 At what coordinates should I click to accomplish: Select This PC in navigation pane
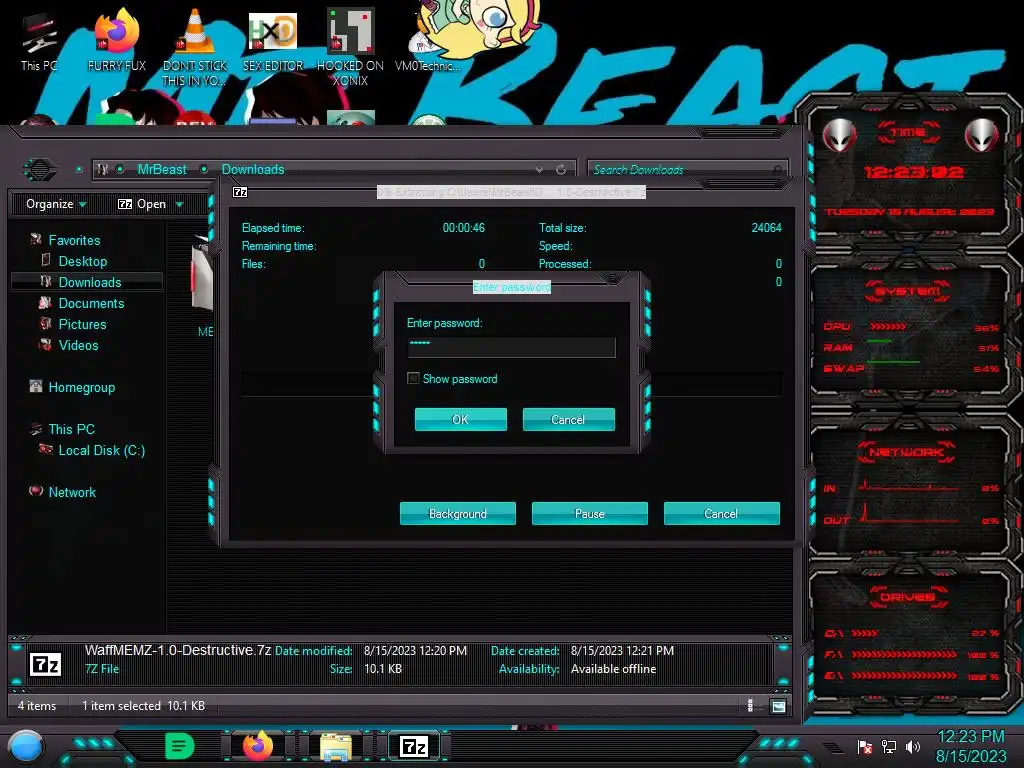(x=72, y=429)
